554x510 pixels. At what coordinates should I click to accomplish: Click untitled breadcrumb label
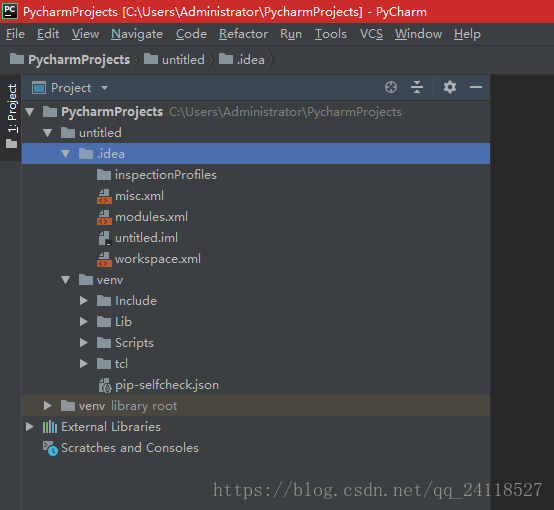(x=183, y=59)
